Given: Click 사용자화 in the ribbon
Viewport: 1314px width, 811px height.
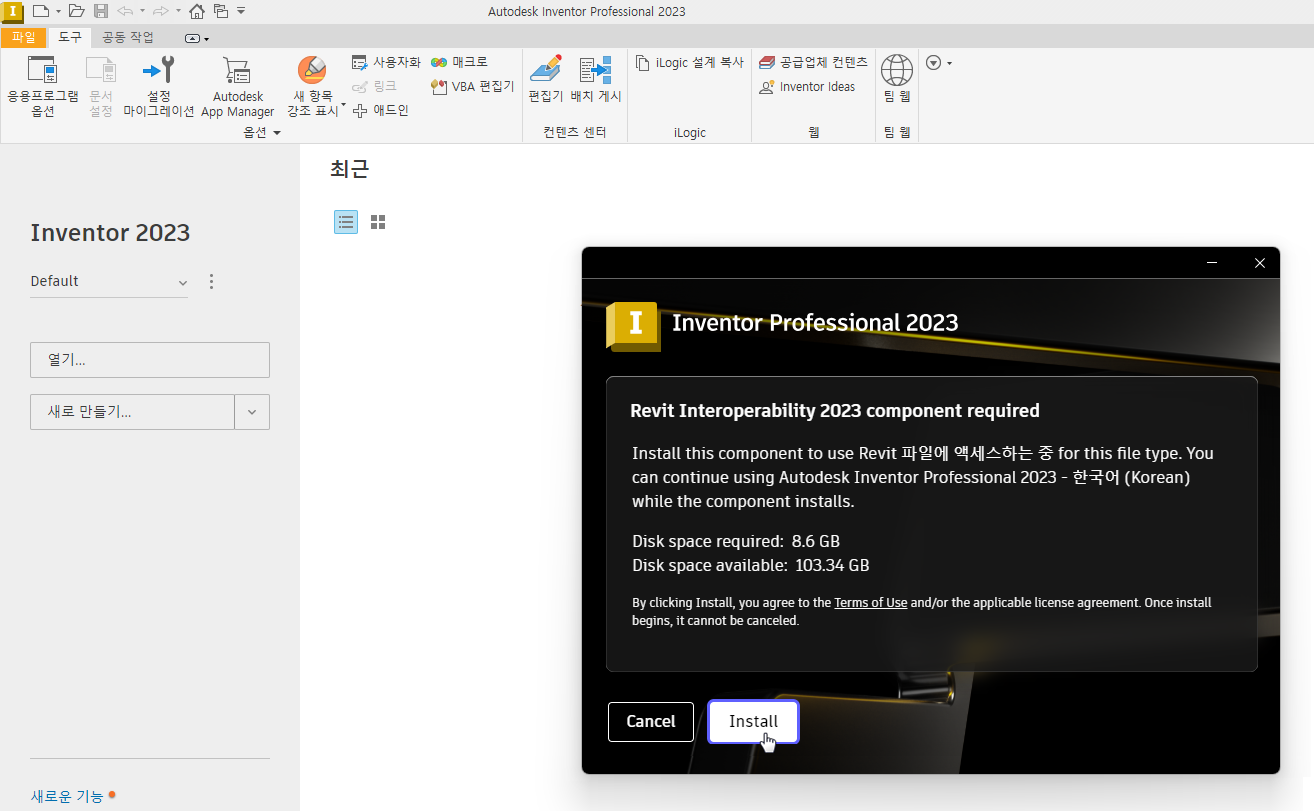Looking at the screenshot, I should point(386,62).
